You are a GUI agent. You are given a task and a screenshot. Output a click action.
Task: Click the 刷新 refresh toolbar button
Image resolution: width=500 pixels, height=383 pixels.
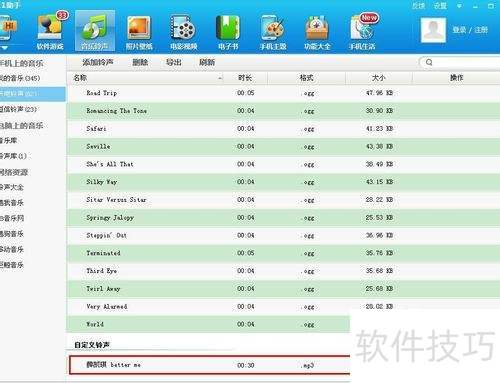click(207, 62)
